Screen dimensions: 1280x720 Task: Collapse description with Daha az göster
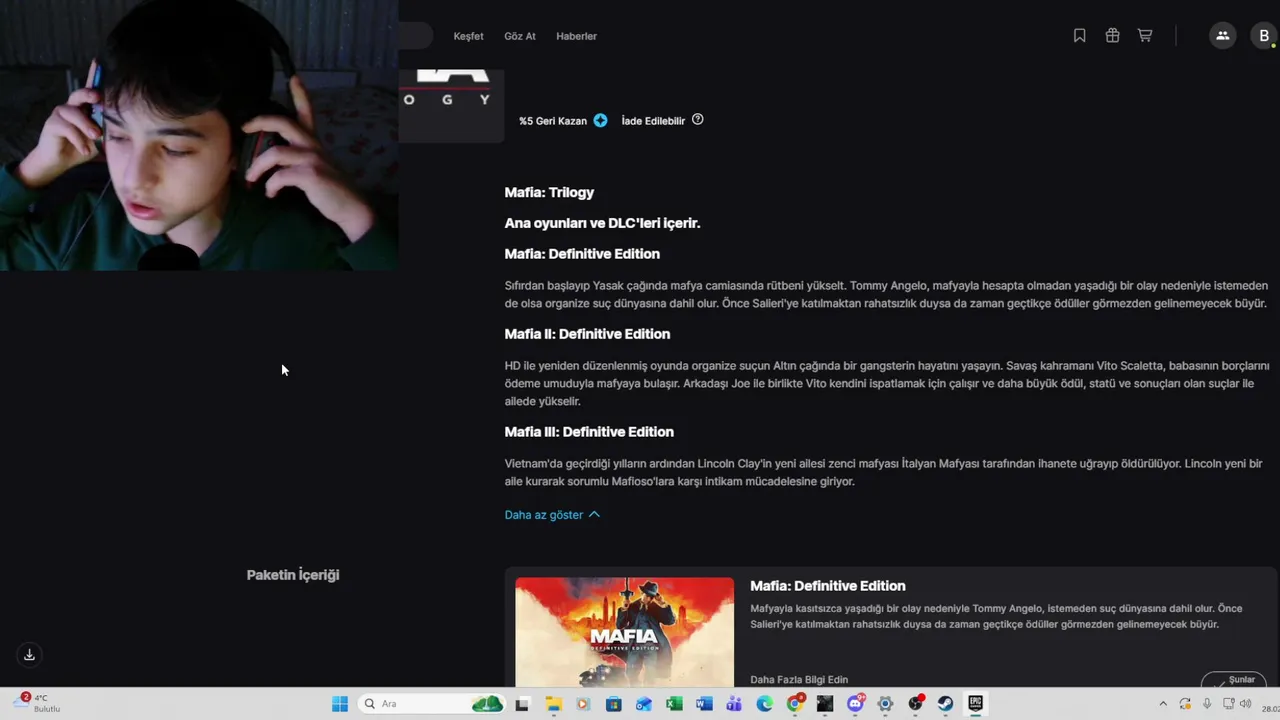552,515
